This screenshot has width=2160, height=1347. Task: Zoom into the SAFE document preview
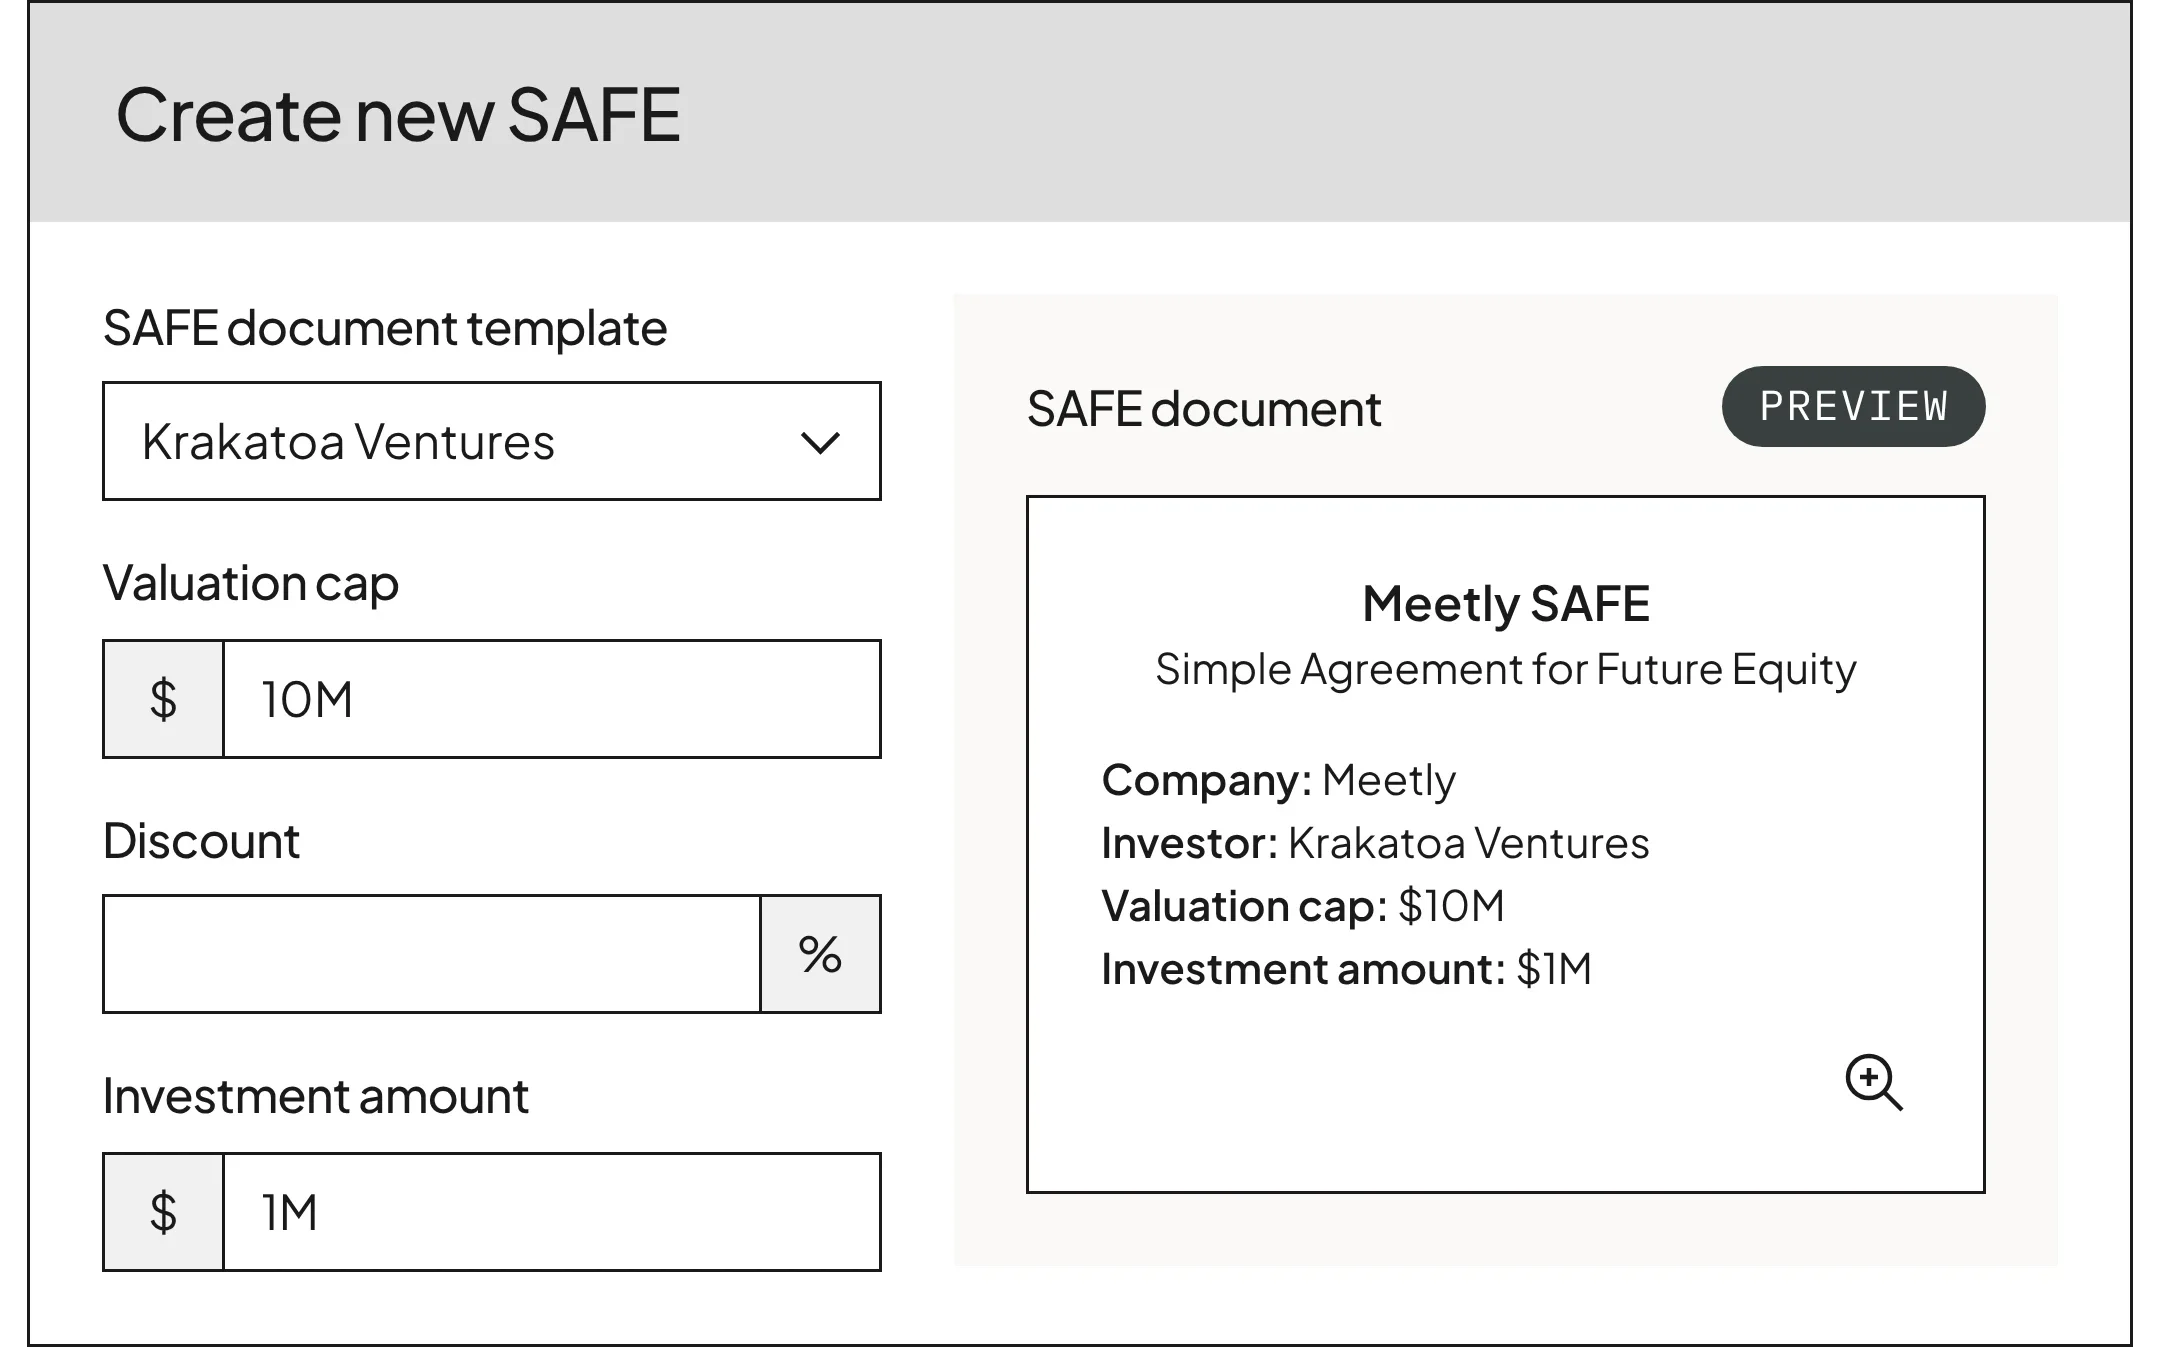pyautogui.click(x=1873, y=1082)
